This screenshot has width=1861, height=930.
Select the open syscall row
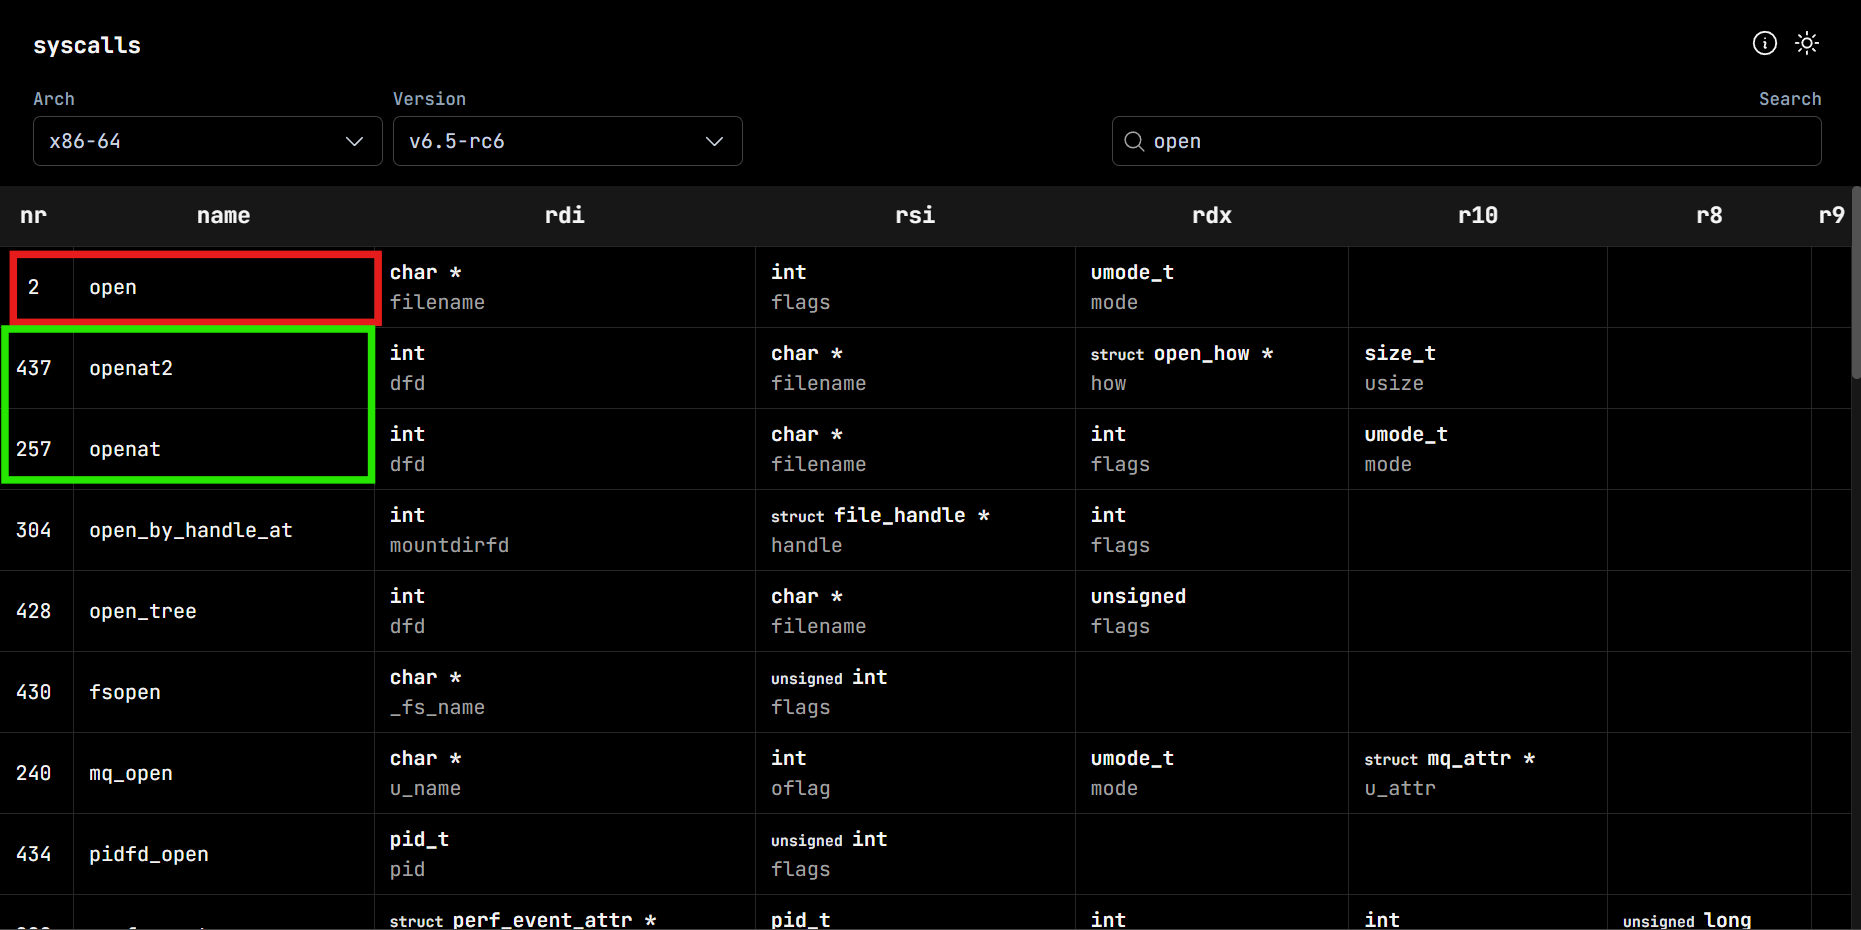[113, 288]
